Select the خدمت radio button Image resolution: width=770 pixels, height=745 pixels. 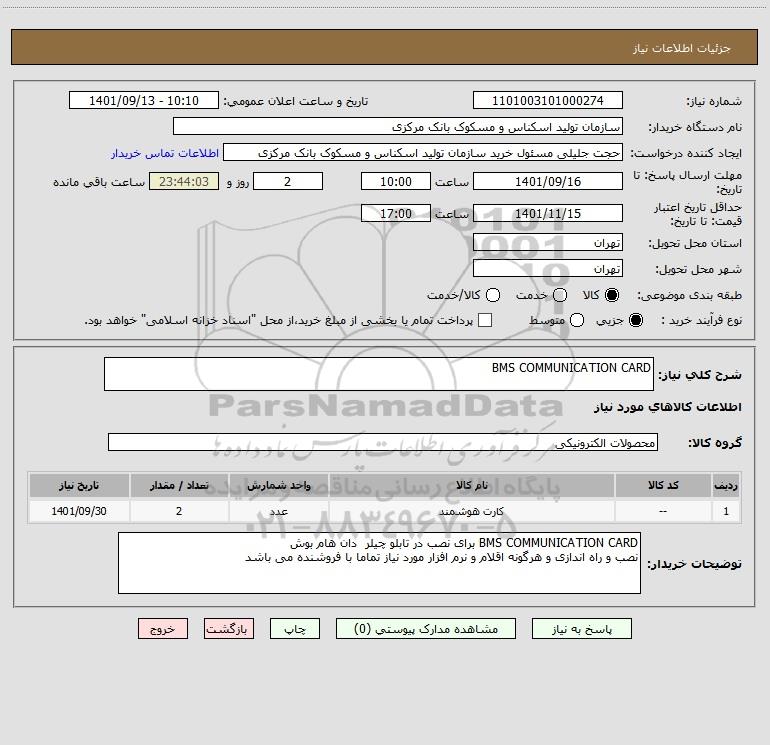tap(560, 295)
